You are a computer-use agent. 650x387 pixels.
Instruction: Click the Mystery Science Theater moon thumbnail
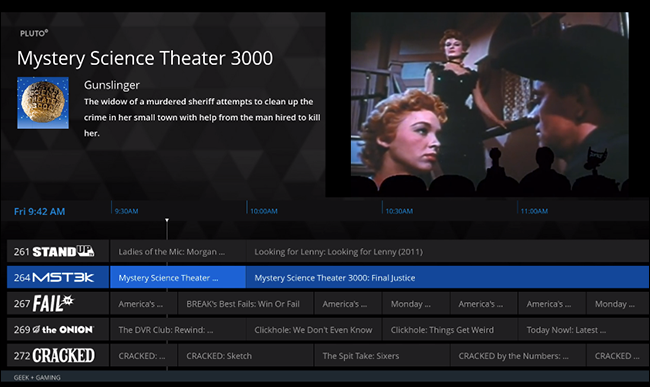(43, 103)
